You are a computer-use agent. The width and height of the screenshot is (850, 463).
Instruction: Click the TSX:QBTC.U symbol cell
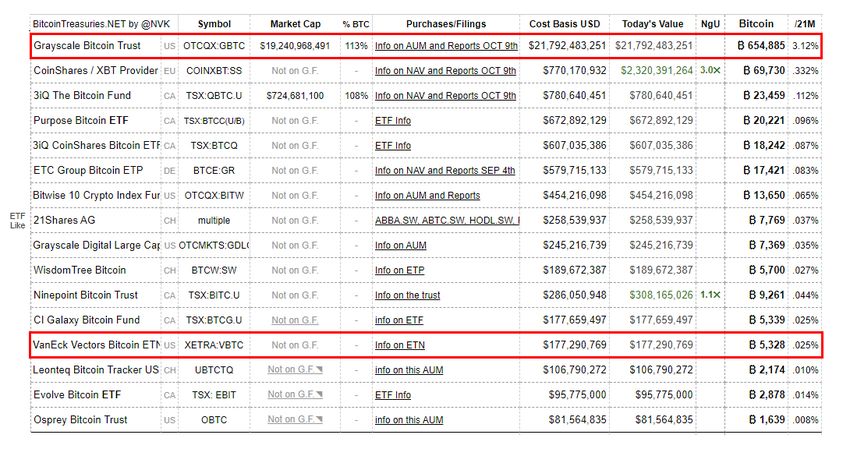[x=214, y=96]
